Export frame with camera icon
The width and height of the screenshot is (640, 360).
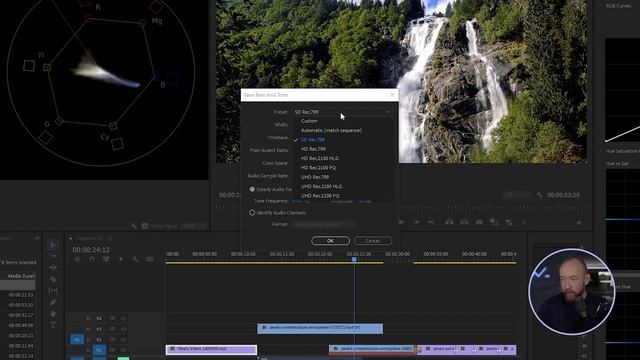479,222
